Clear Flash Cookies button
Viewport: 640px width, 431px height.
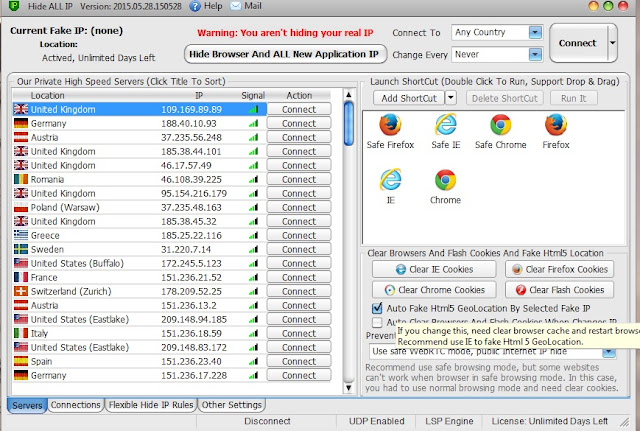point(559,290)
